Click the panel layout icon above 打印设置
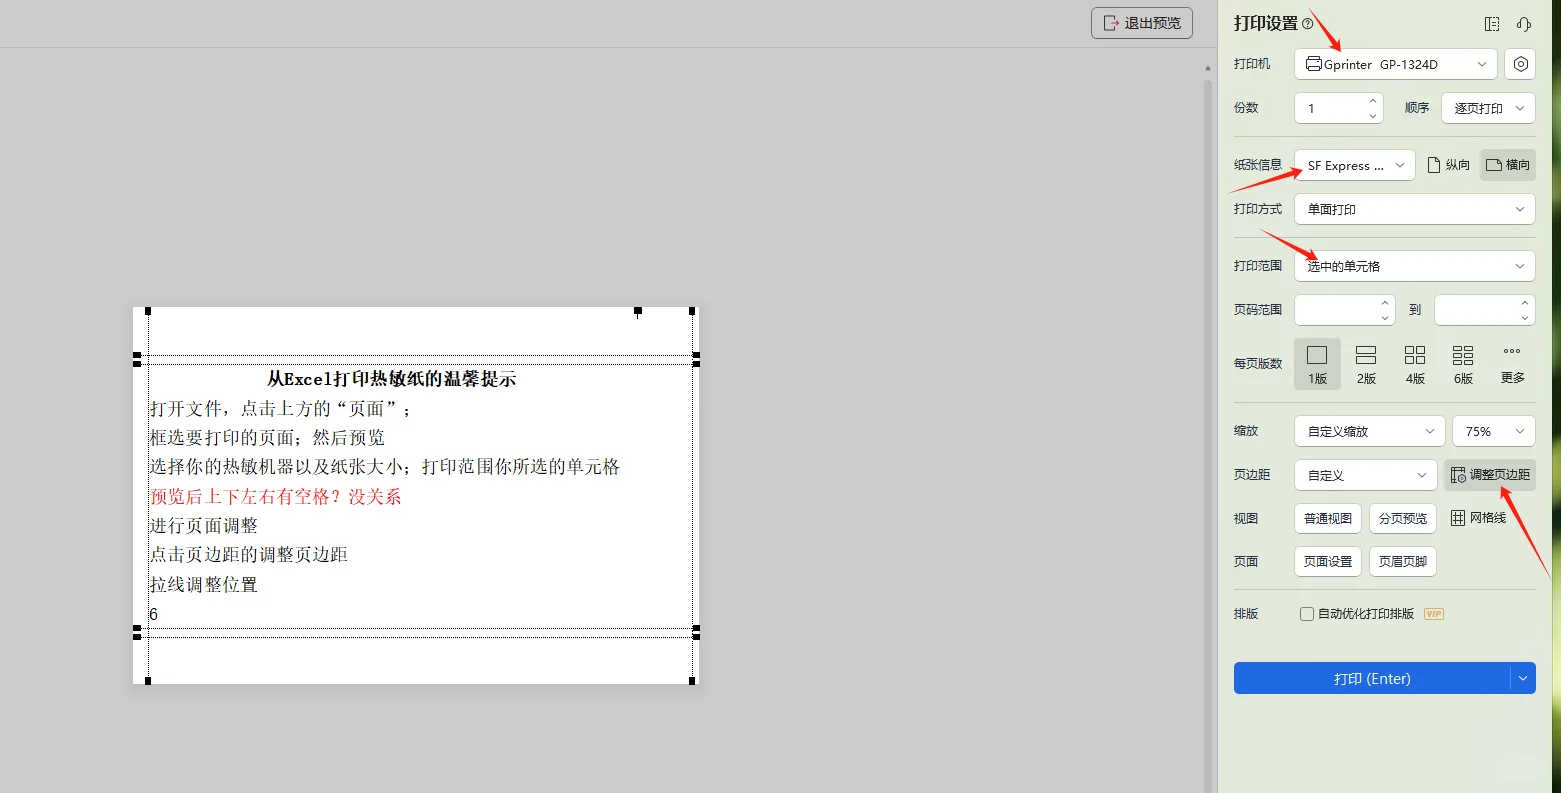 (1492, 24)
